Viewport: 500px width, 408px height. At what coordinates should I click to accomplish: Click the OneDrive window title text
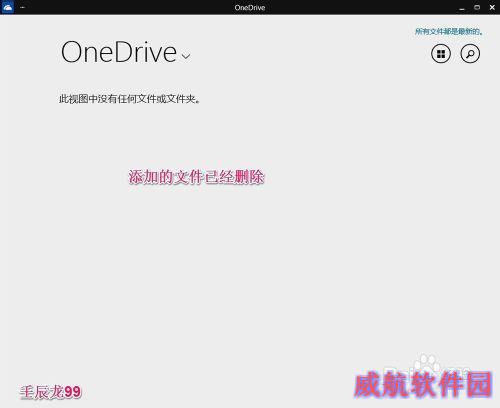250,8
